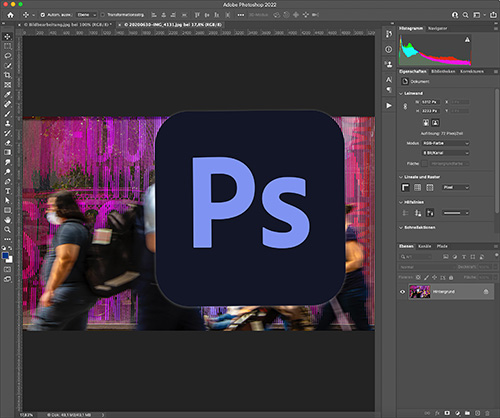
Task: Click the lock icon on Hintergrund layer
Action: (x=486, y=292)
